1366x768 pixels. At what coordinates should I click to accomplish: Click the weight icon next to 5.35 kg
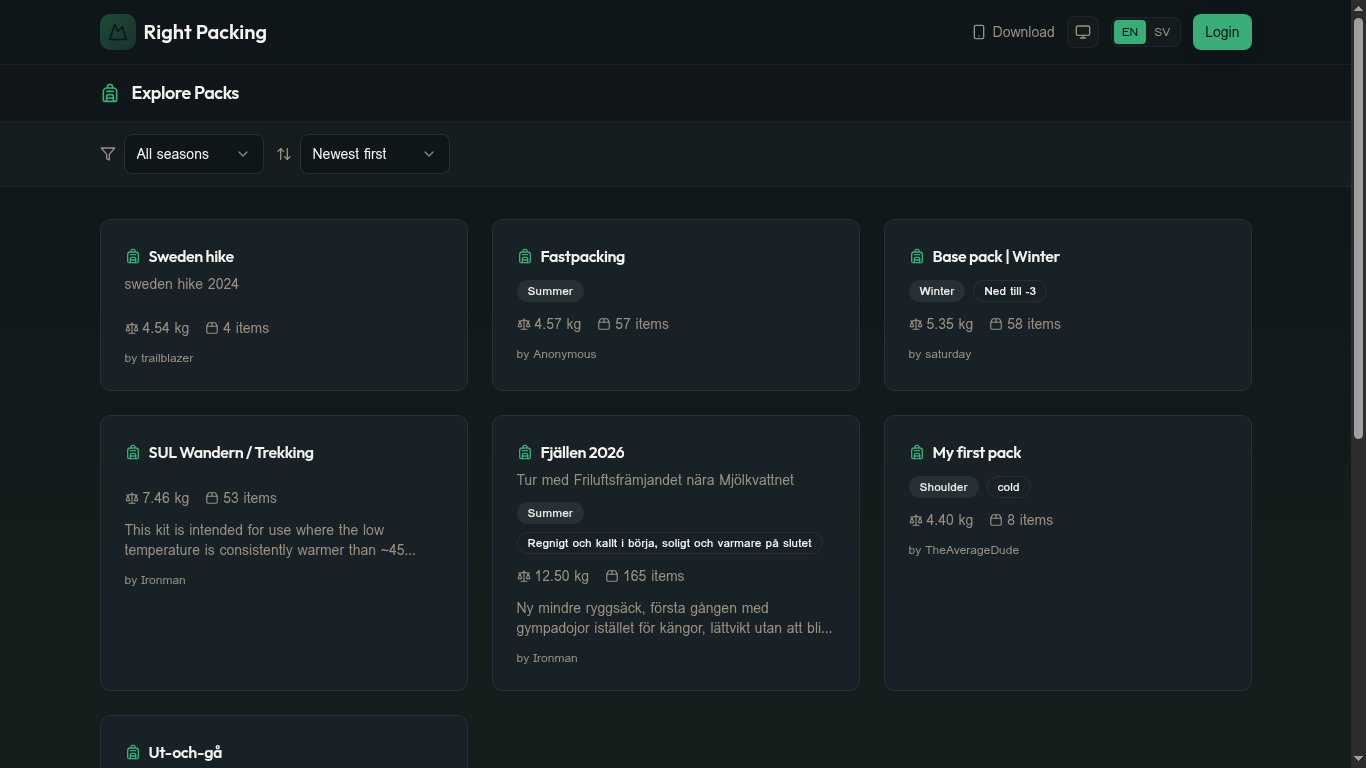tap(915, 324)
